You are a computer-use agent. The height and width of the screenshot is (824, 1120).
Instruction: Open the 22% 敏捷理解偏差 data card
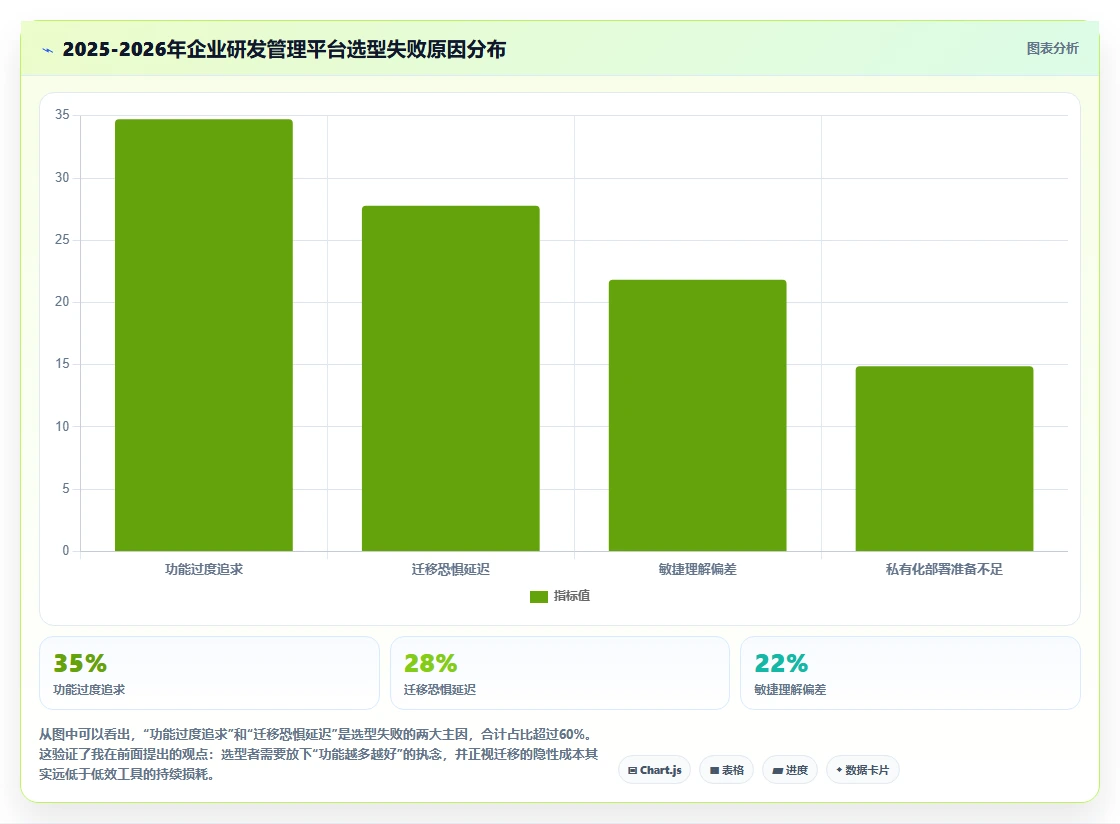pyautogui.click(x=910, y=673)
